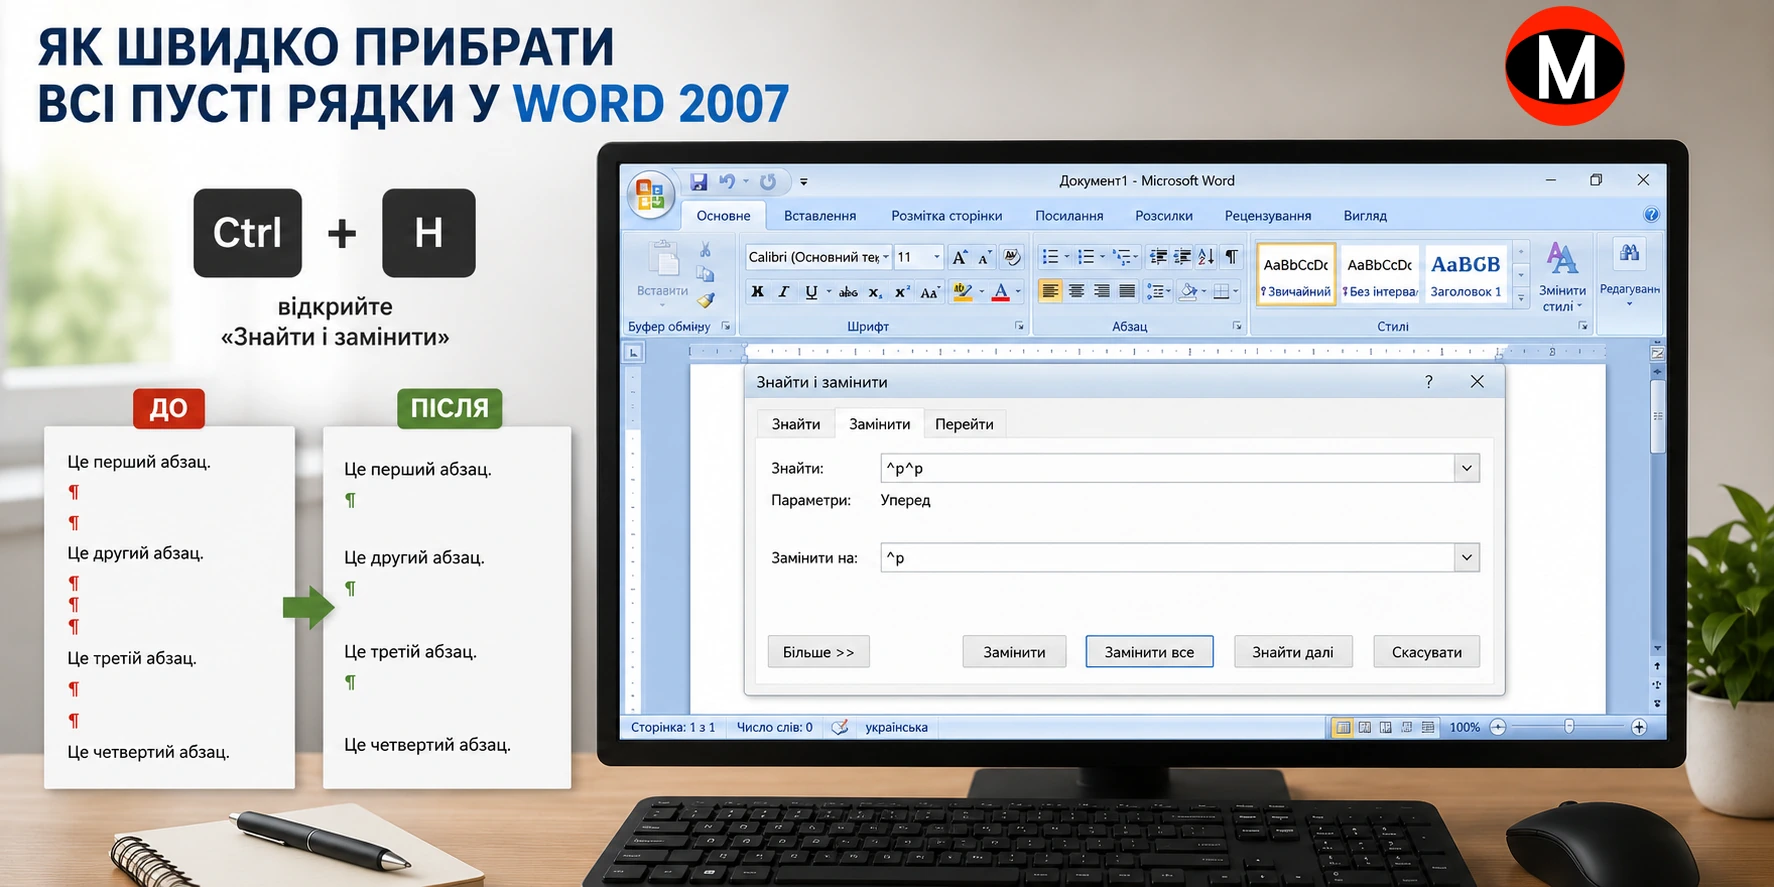The height and width of the screenshot is (887, 1774).
Task: Toggle Underline formatting
Action: point(811,292)
